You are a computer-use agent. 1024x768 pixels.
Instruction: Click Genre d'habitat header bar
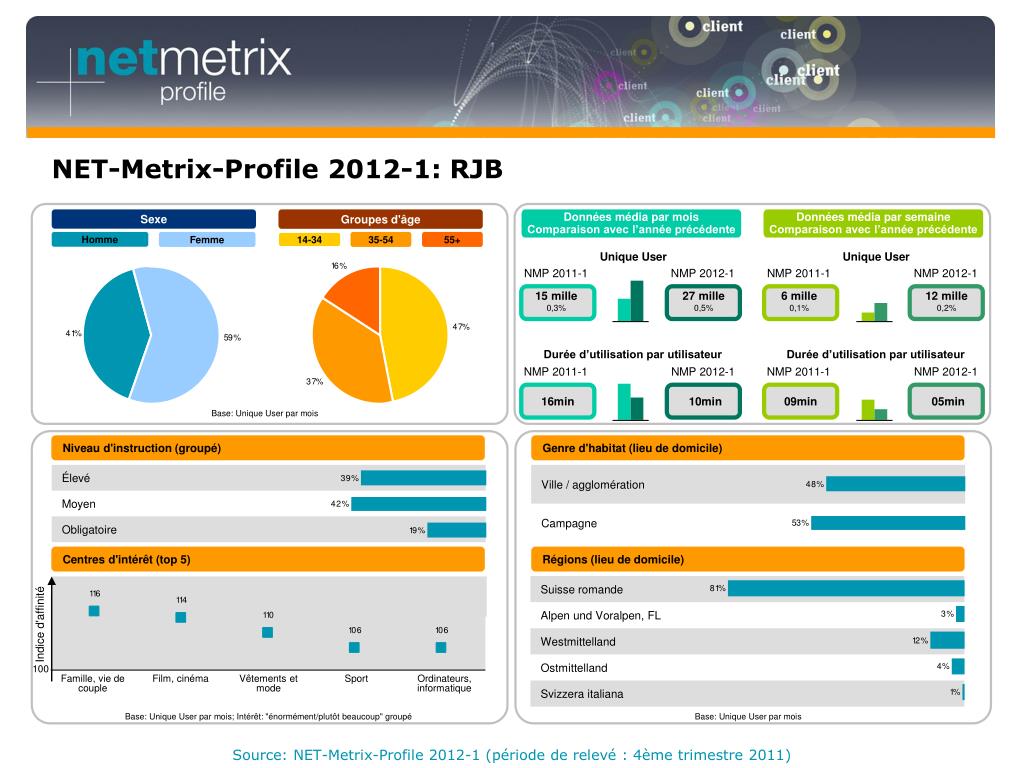(x=748, y=448)
